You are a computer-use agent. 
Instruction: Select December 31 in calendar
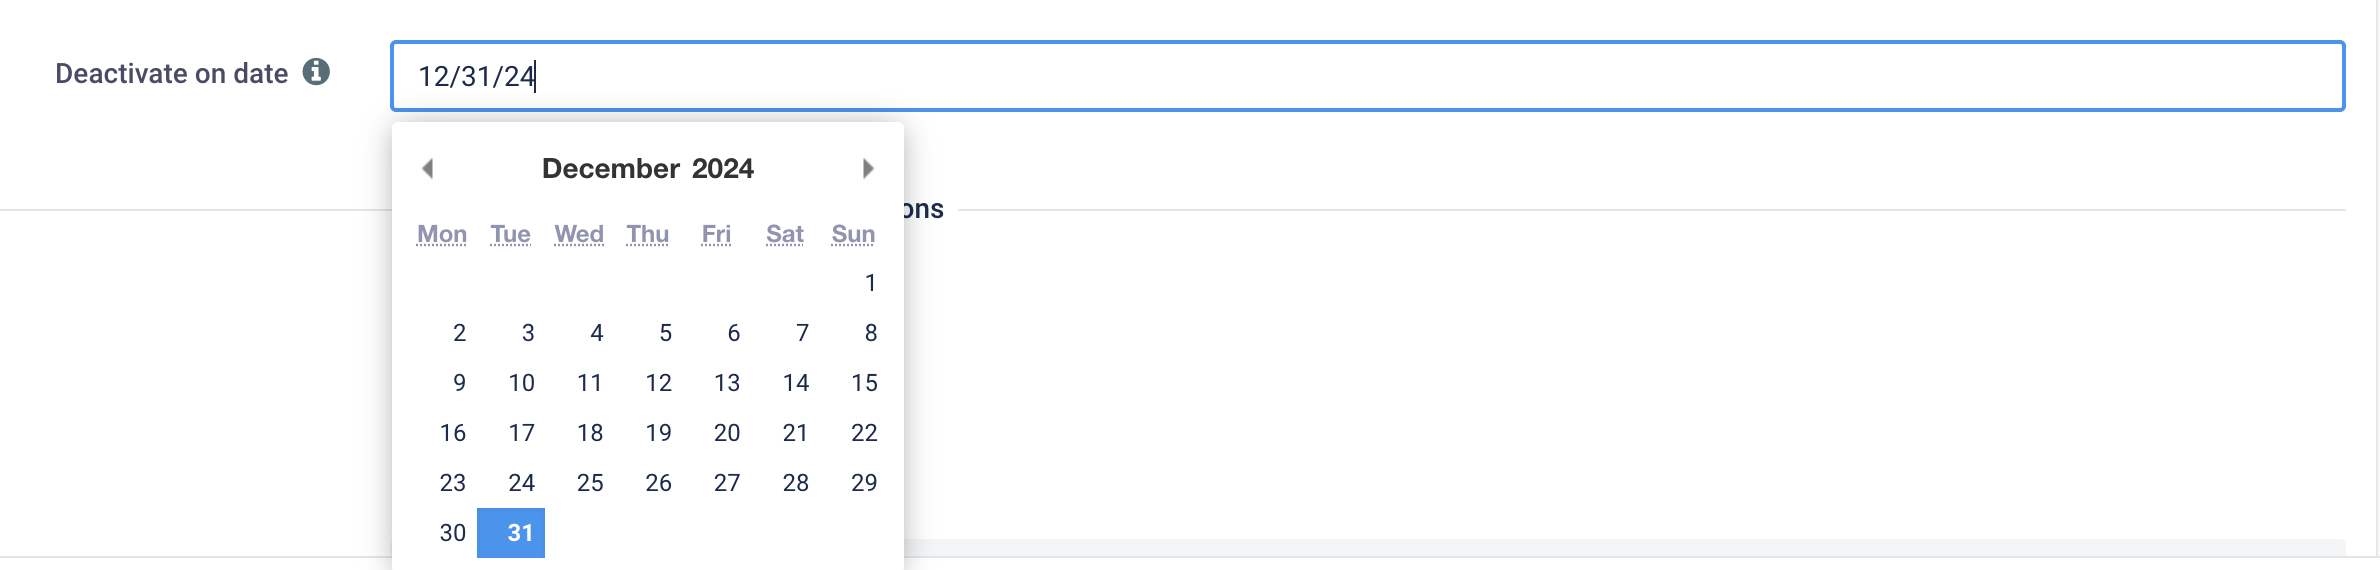point(511,533)
